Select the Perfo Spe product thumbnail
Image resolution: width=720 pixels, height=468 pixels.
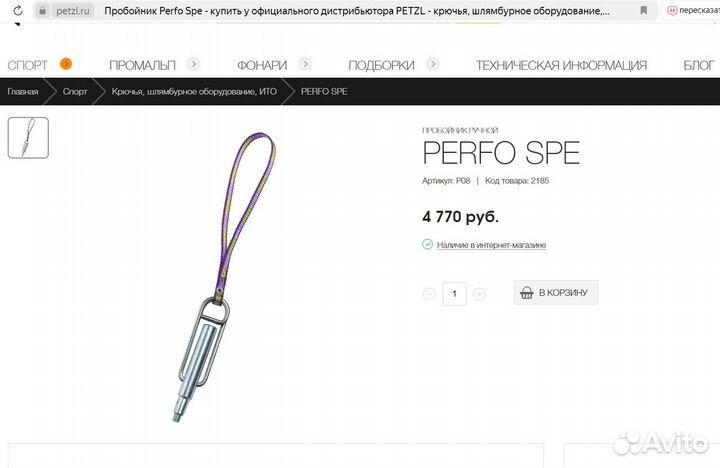28,138
